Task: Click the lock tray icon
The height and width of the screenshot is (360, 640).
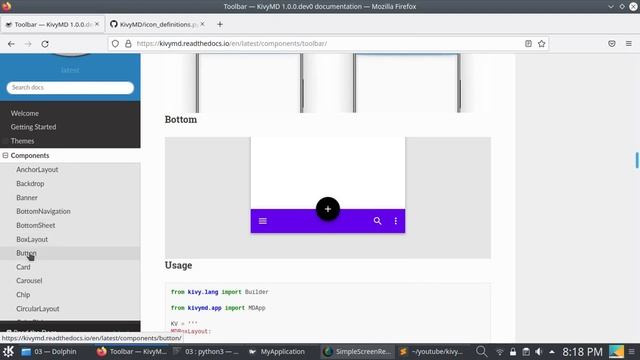Action: [513, 352]
